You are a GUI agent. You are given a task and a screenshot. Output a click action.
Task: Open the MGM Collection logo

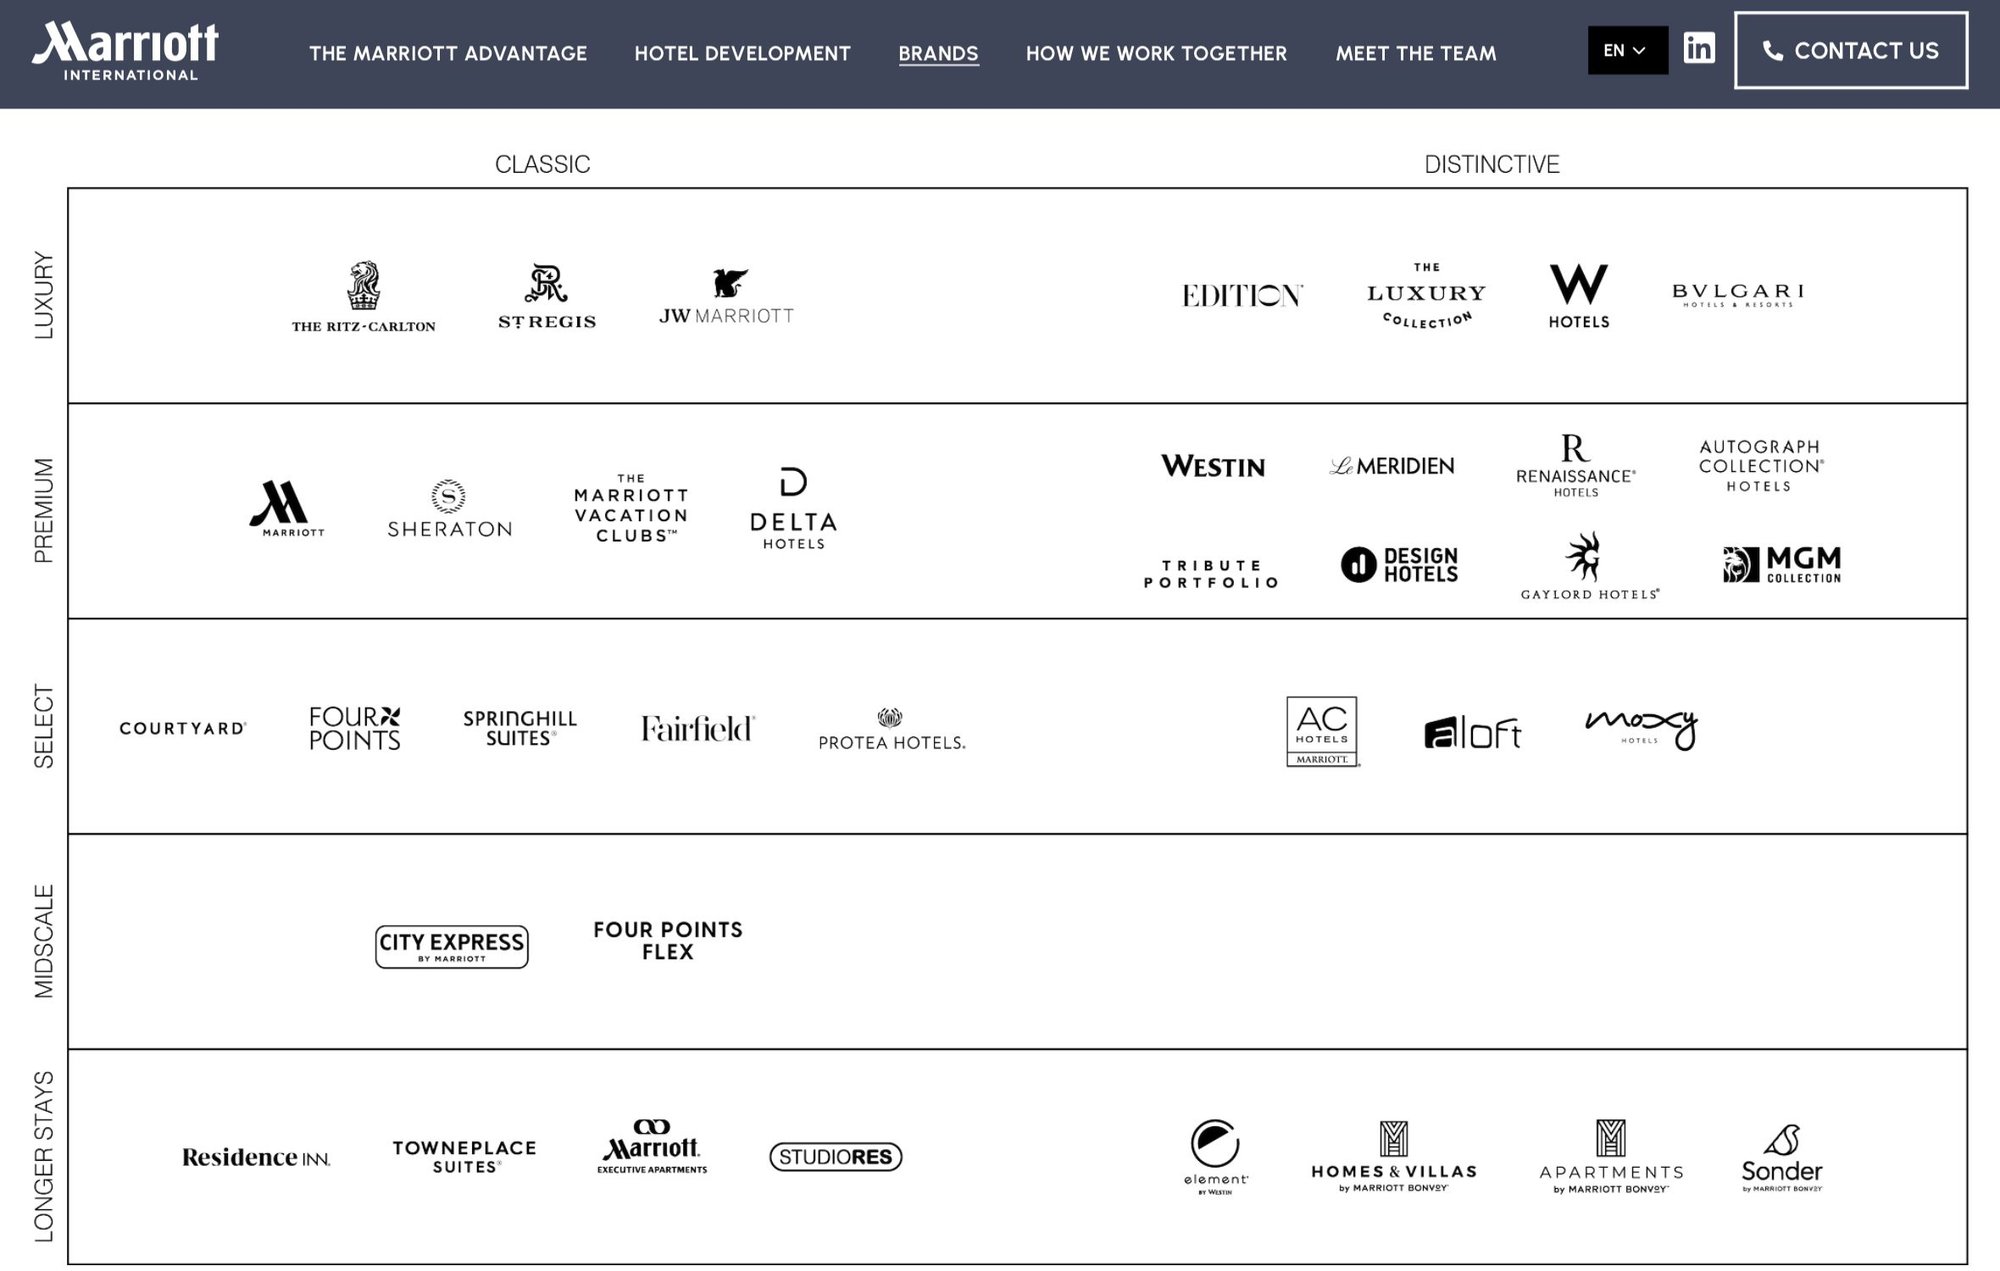[x=1781, y=565]
